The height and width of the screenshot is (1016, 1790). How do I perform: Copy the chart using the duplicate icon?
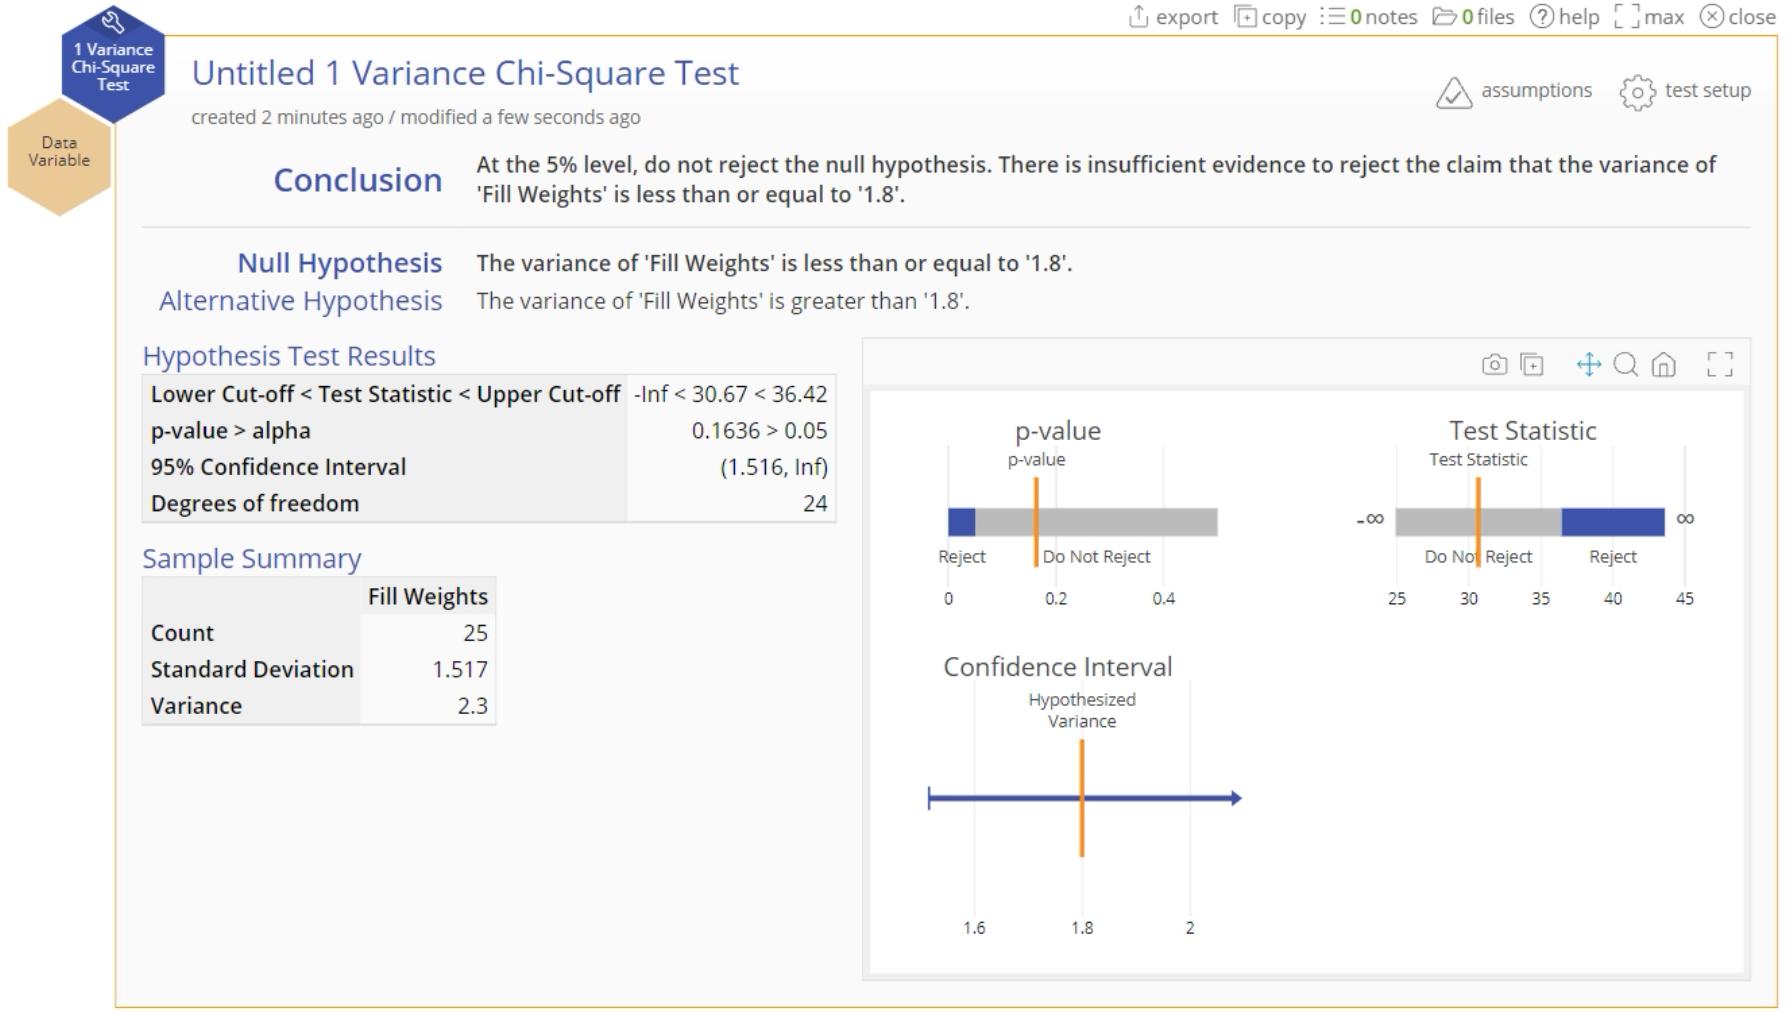tap(1532, 365)
